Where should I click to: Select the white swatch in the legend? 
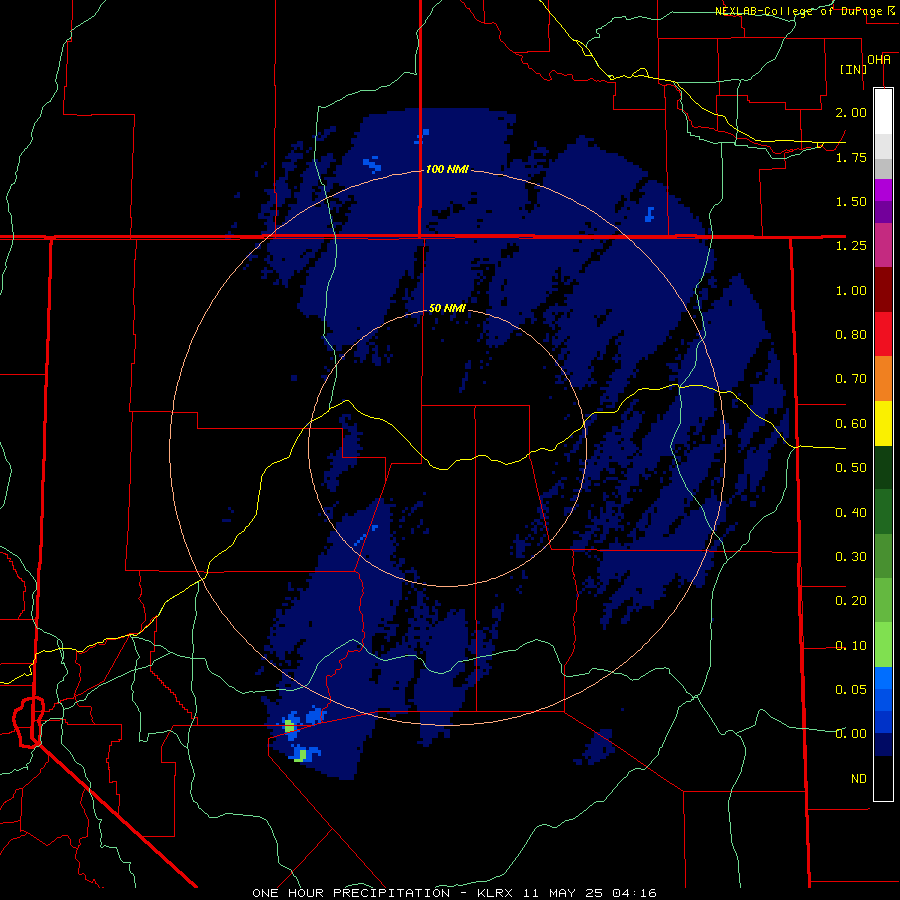coord(883,111)
